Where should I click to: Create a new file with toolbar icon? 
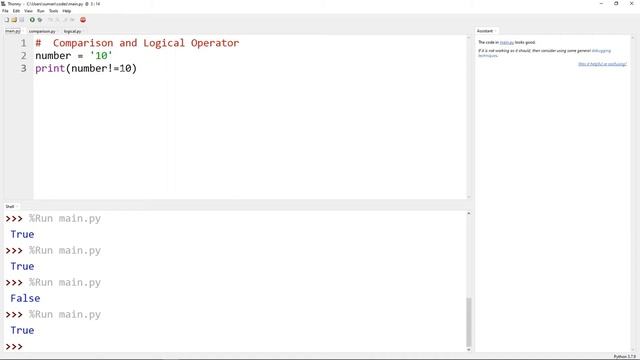(x=7, y=20)
